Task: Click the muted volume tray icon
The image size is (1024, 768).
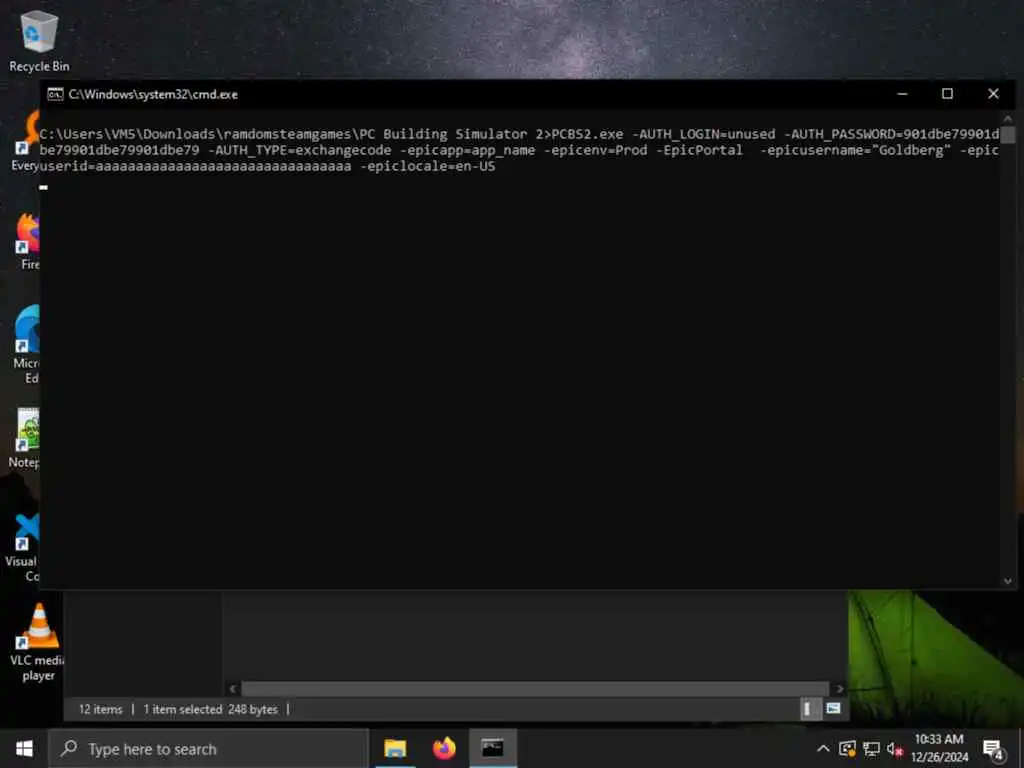Action: pyautogui.click(x=894, y=749)
